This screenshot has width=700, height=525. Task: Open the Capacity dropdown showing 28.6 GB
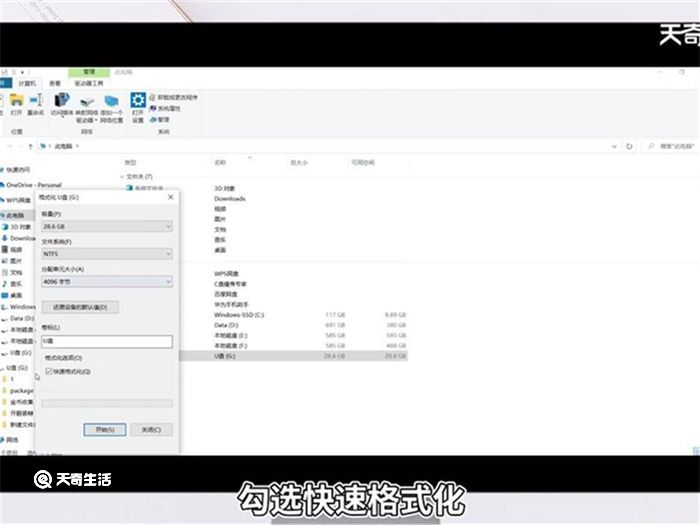pos(107,227)
